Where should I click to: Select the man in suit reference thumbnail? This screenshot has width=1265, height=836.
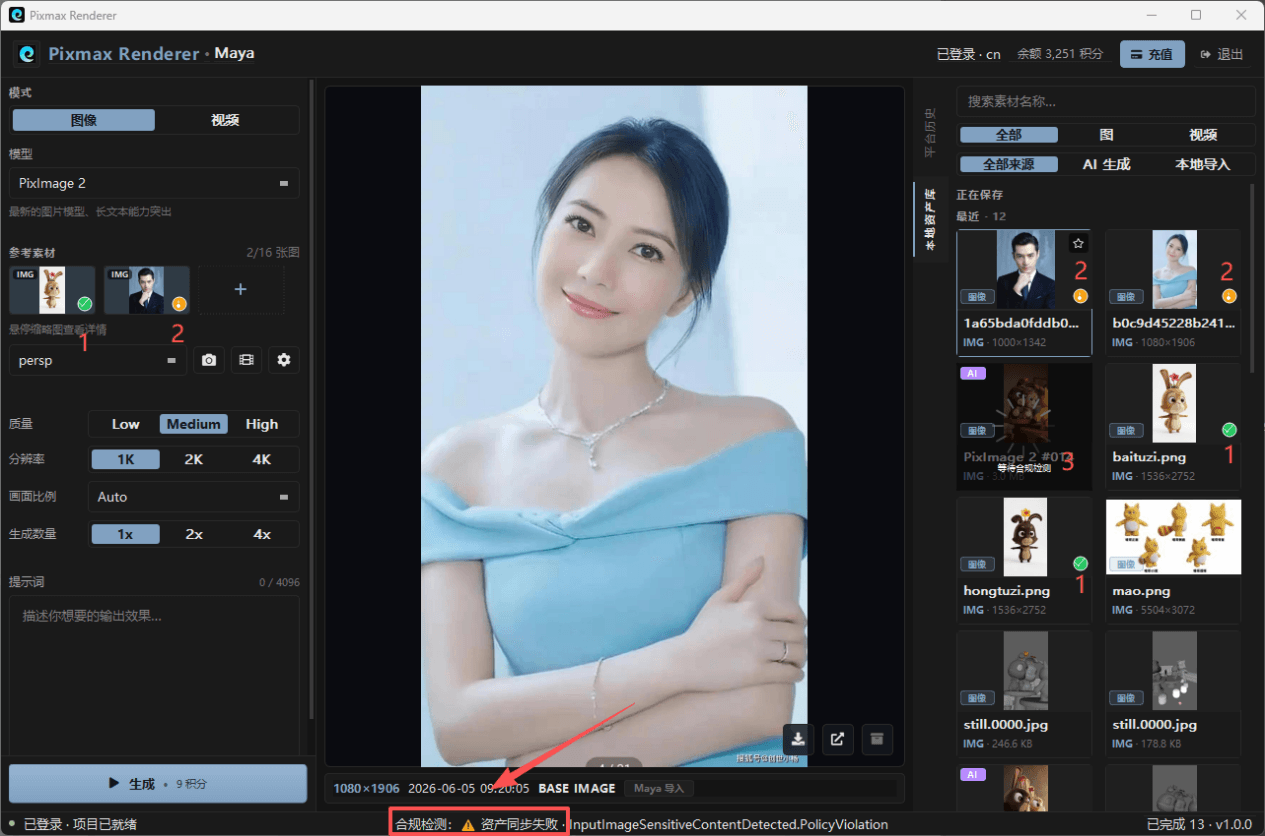click(x=146, y=289)
